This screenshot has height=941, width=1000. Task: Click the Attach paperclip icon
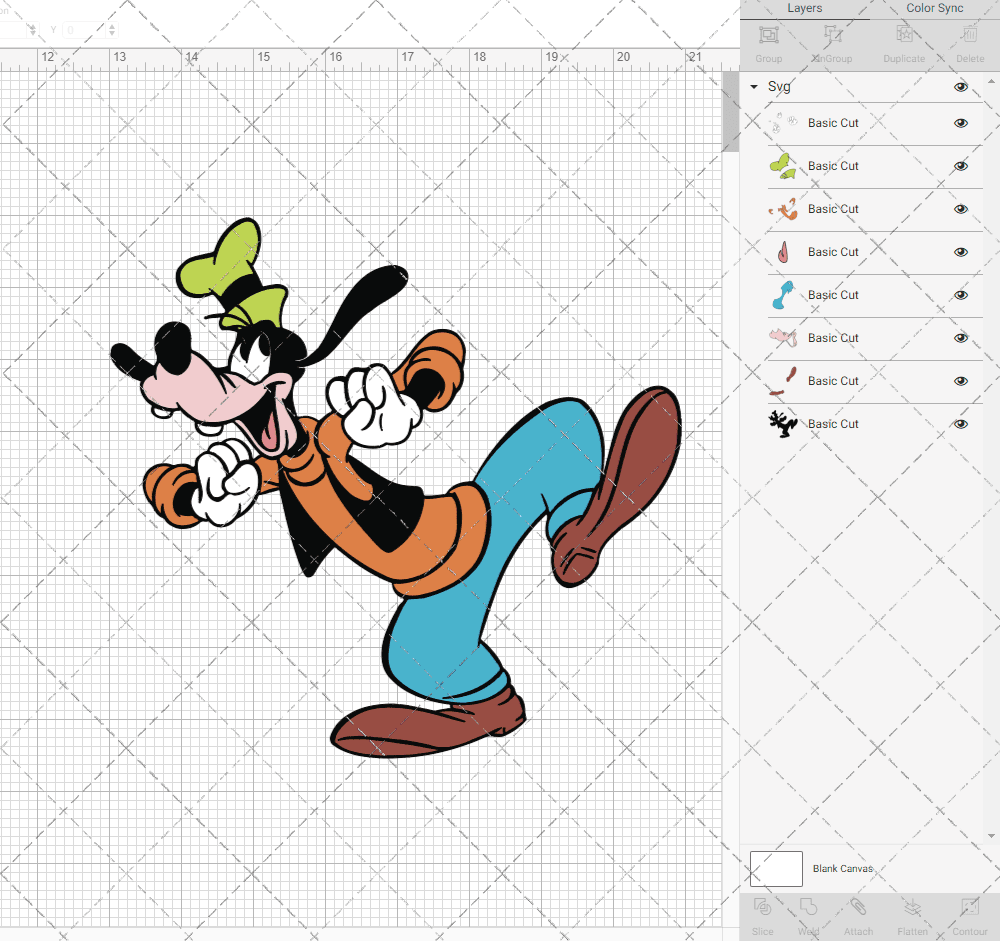(858, 907)
